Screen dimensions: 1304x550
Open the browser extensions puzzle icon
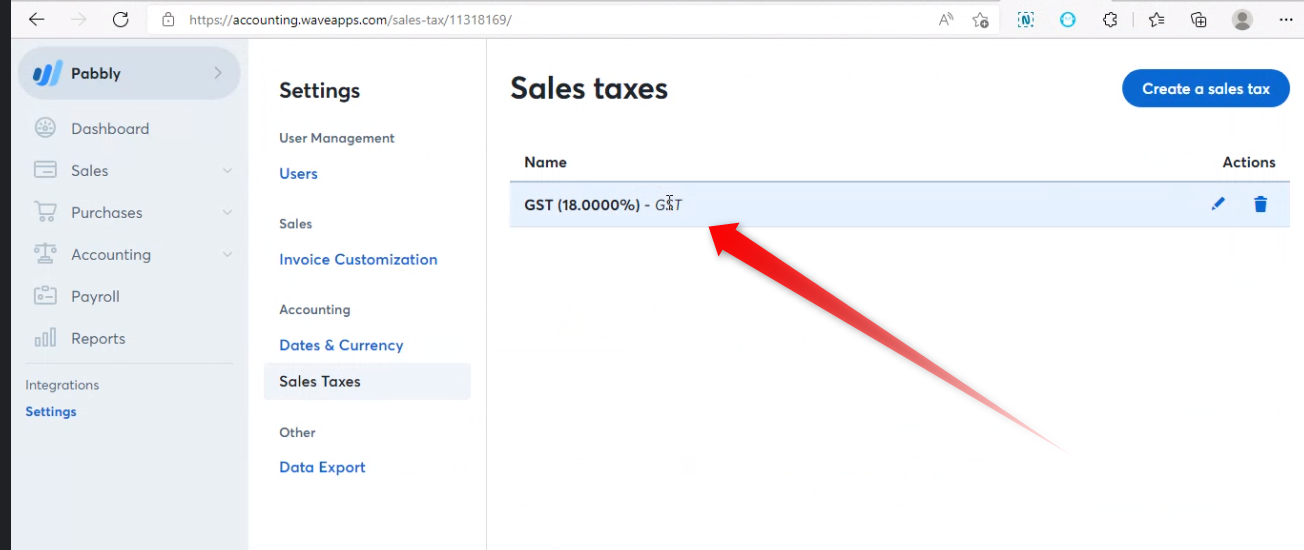1110,19
